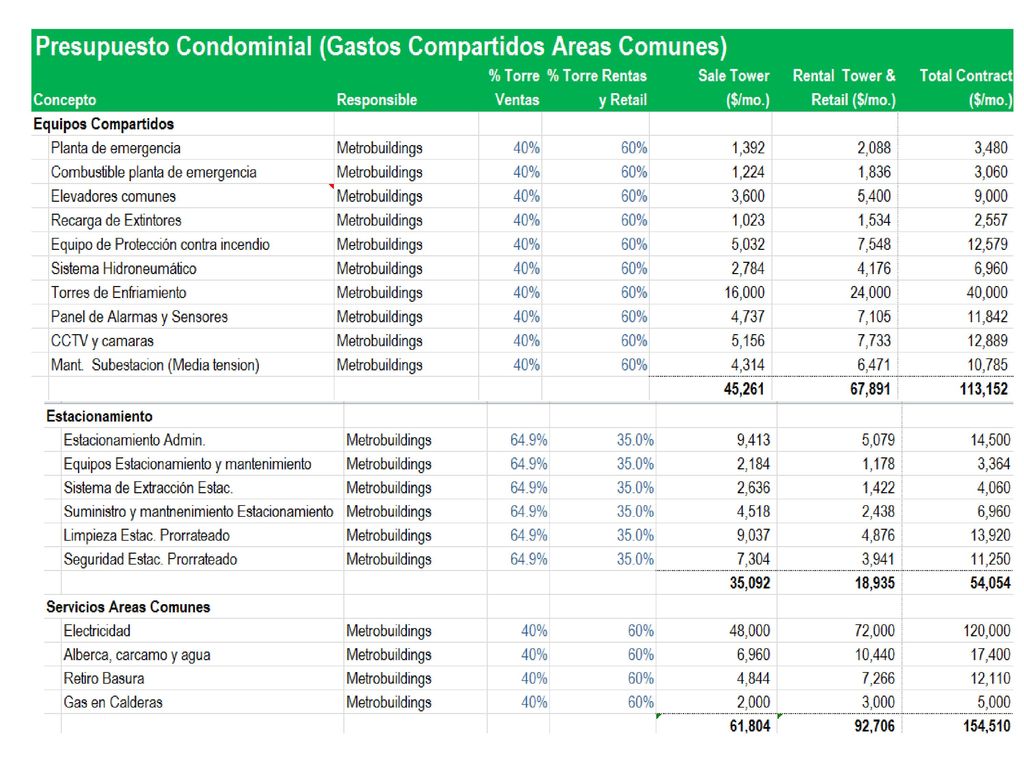The height and width of the screenshot is (768, 1024).
Task: Click the 'Combustible planta de emergencia' cell
Action: coord(153,172)
